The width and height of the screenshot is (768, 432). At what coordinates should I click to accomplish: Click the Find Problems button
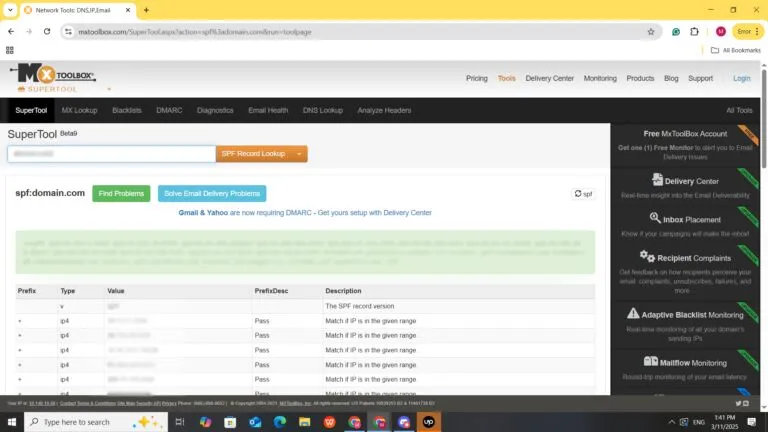121,194
